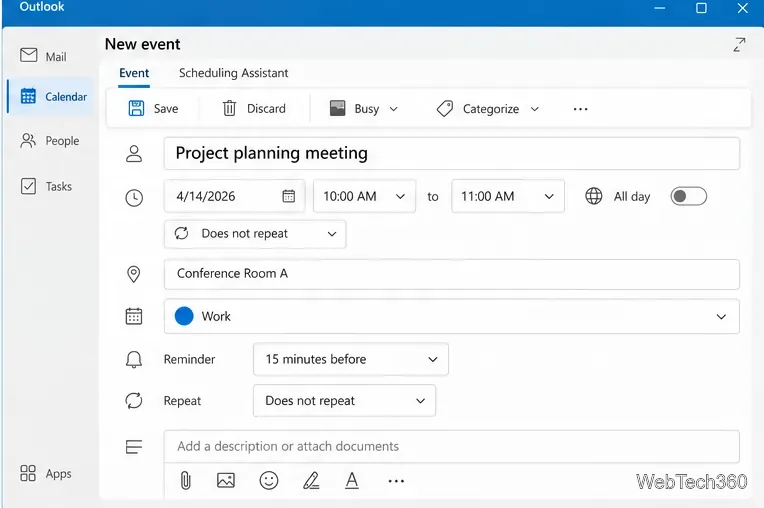764x508 pixels.
Task: Click the All day label text
Action: 631,196
